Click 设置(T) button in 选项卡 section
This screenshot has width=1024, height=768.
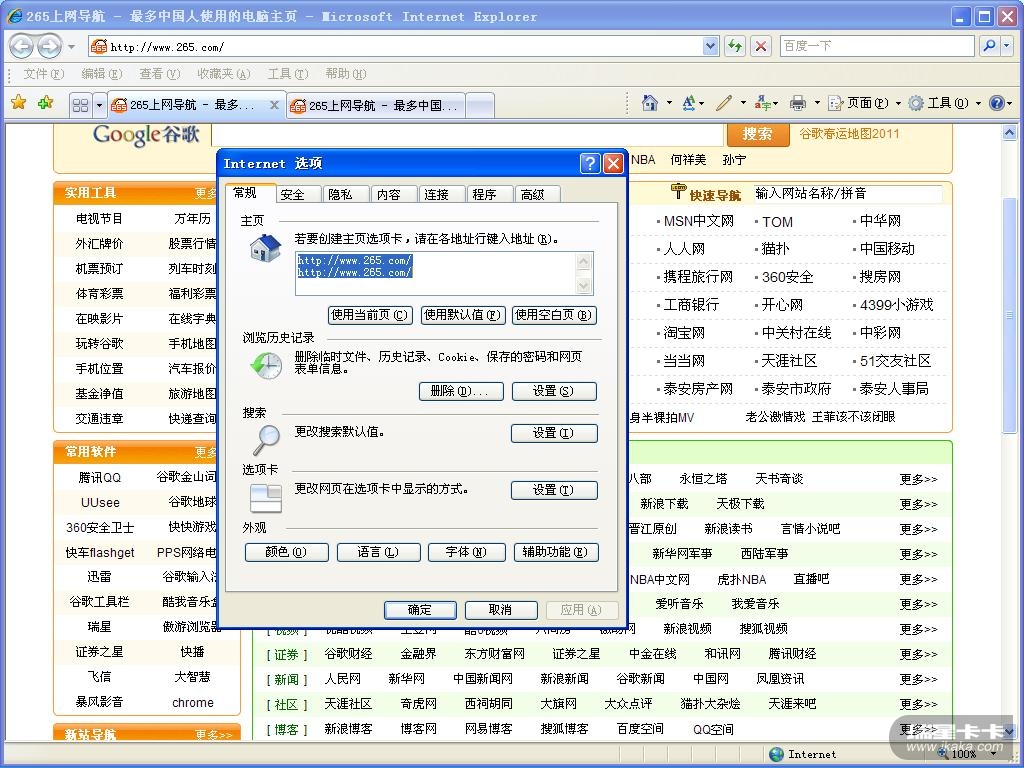point(554,490)
